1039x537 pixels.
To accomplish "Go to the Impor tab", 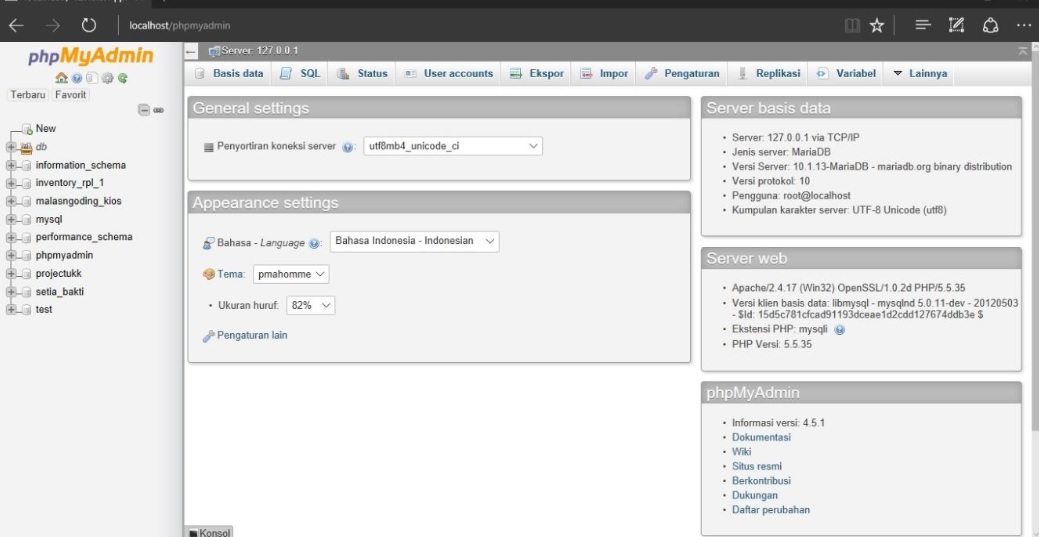I will (604, 74).
